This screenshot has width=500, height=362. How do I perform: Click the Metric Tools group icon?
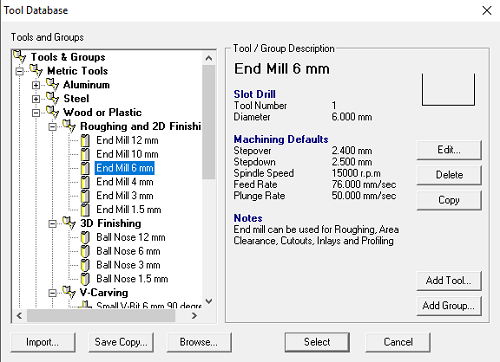click(x=36, y=70)
